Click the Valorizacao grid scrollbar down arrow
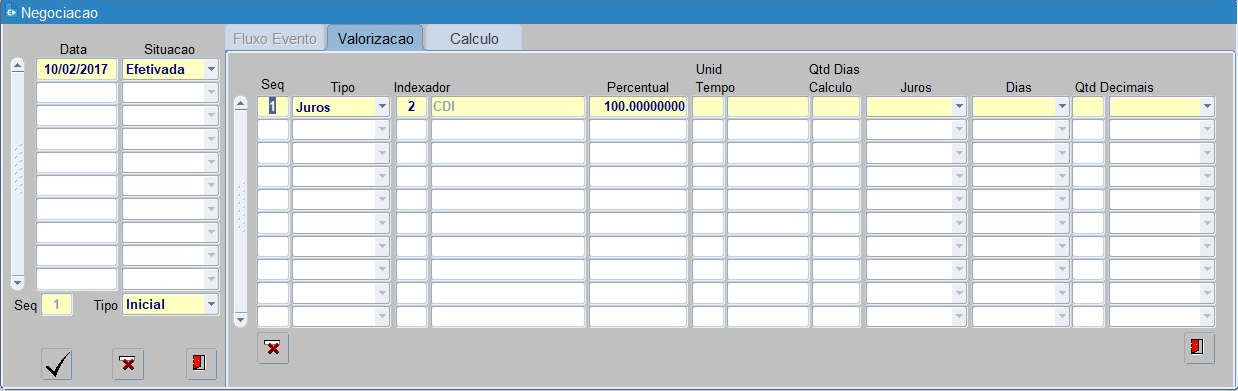Viewport: 1238px width, 391px height. (240, 319)
